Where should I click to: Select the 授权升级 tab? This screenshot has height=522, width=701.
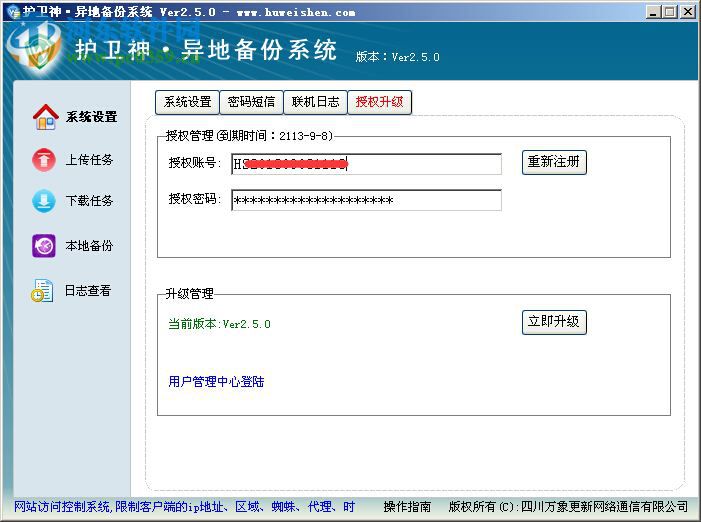click(380, 102)
